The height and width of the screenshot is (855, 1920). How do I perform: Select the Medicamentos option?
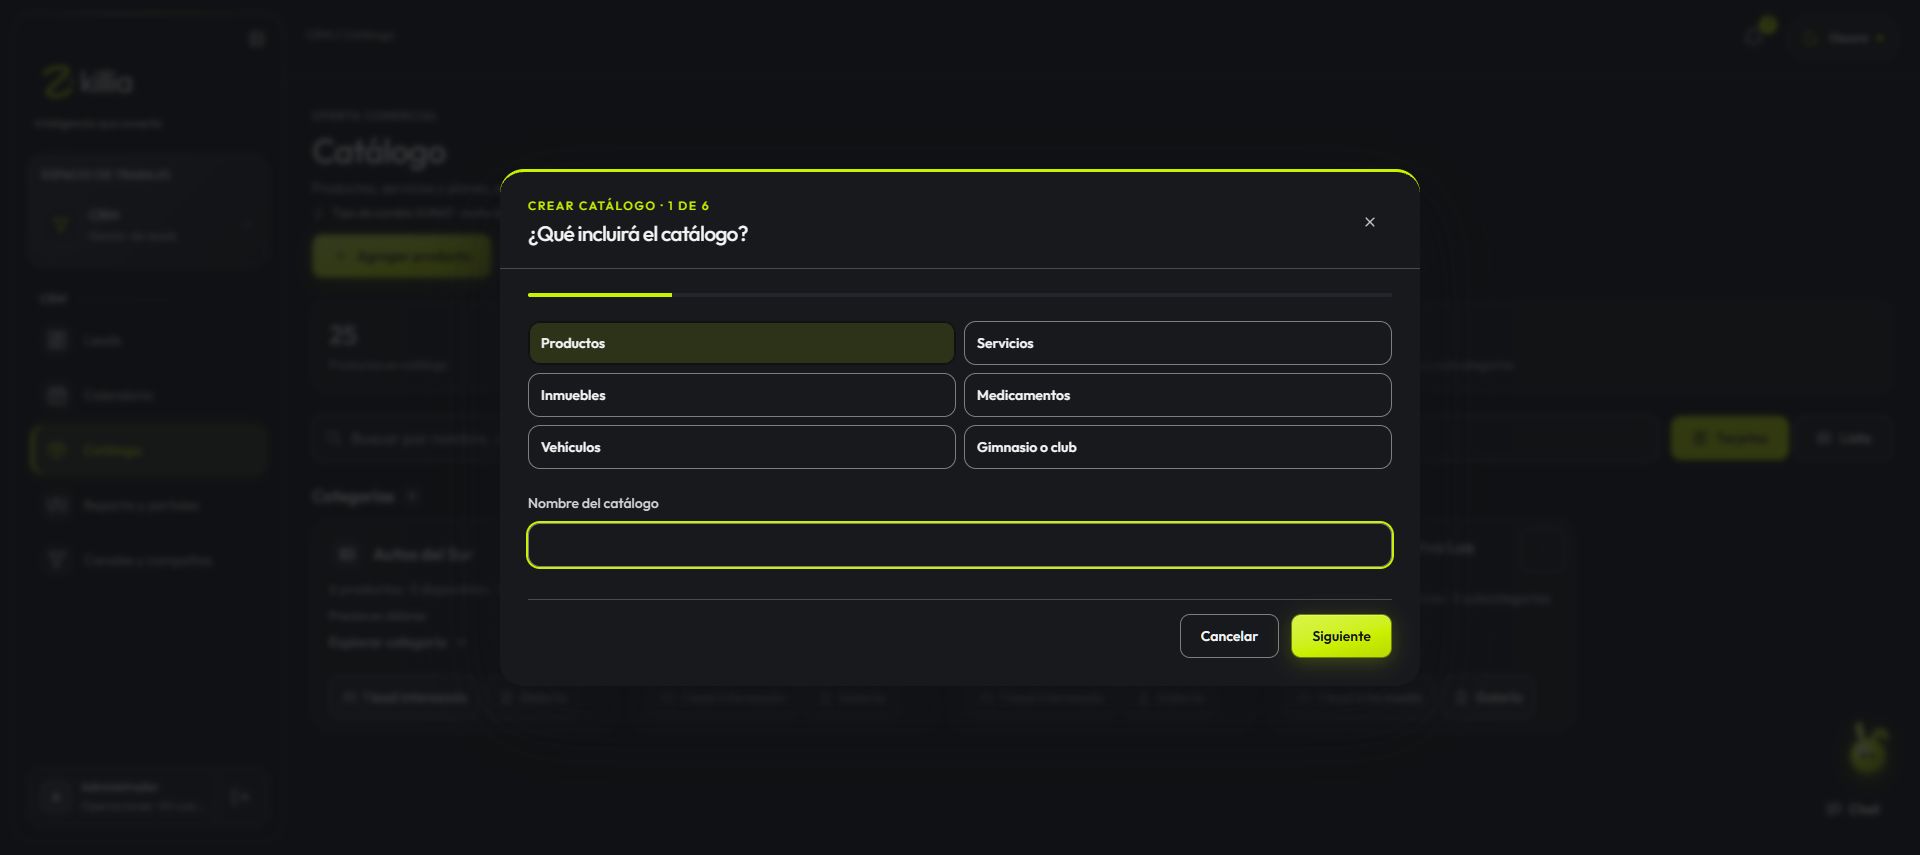pyautogui.click(x=1177, y=395)
